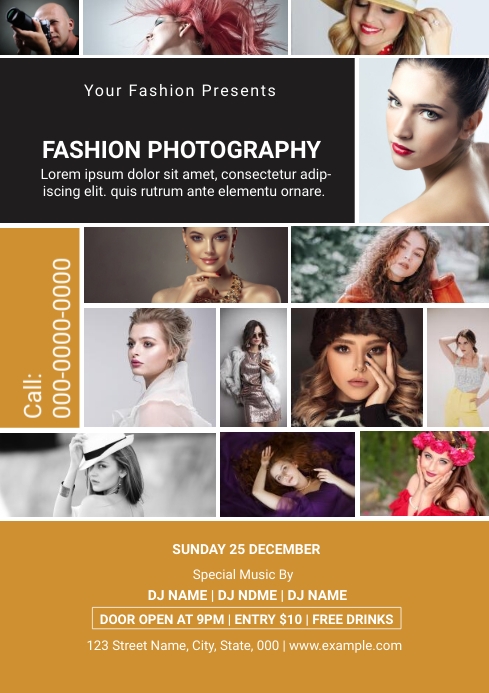Click the redhead on purple fabric photo
489x693 pixels.
(x=287, y=475)
